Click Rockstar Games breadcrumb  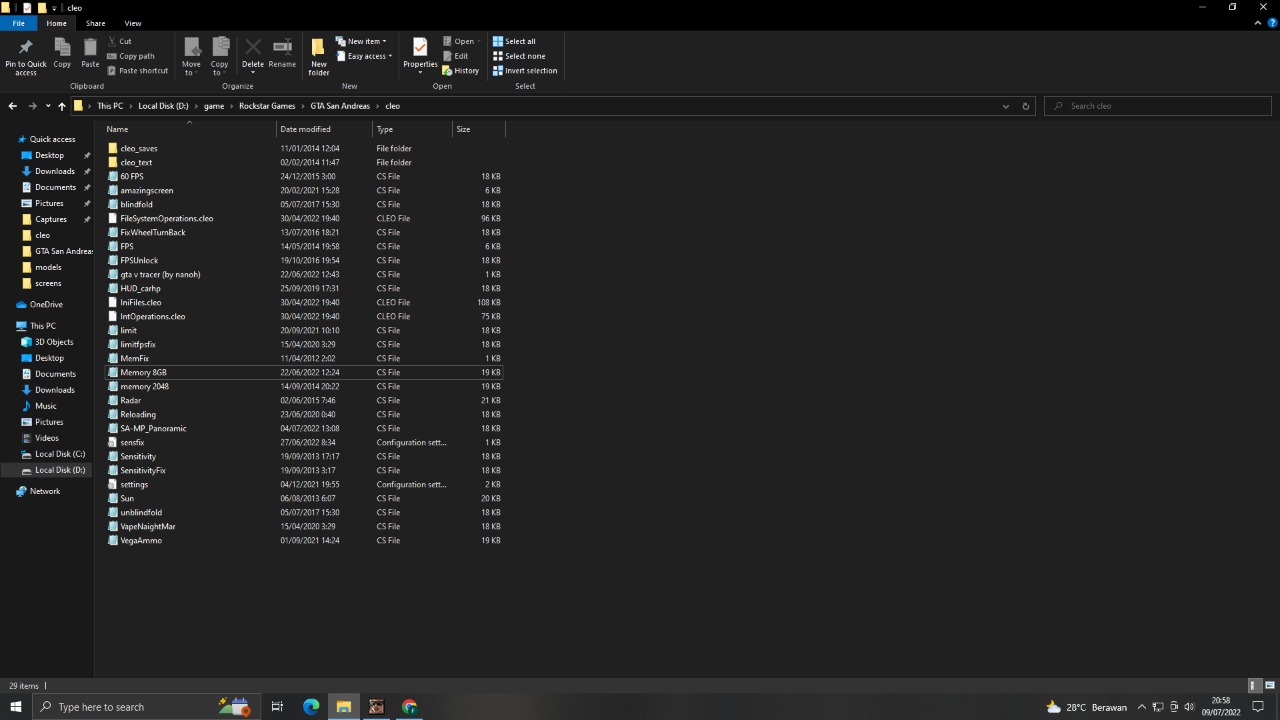267,106
